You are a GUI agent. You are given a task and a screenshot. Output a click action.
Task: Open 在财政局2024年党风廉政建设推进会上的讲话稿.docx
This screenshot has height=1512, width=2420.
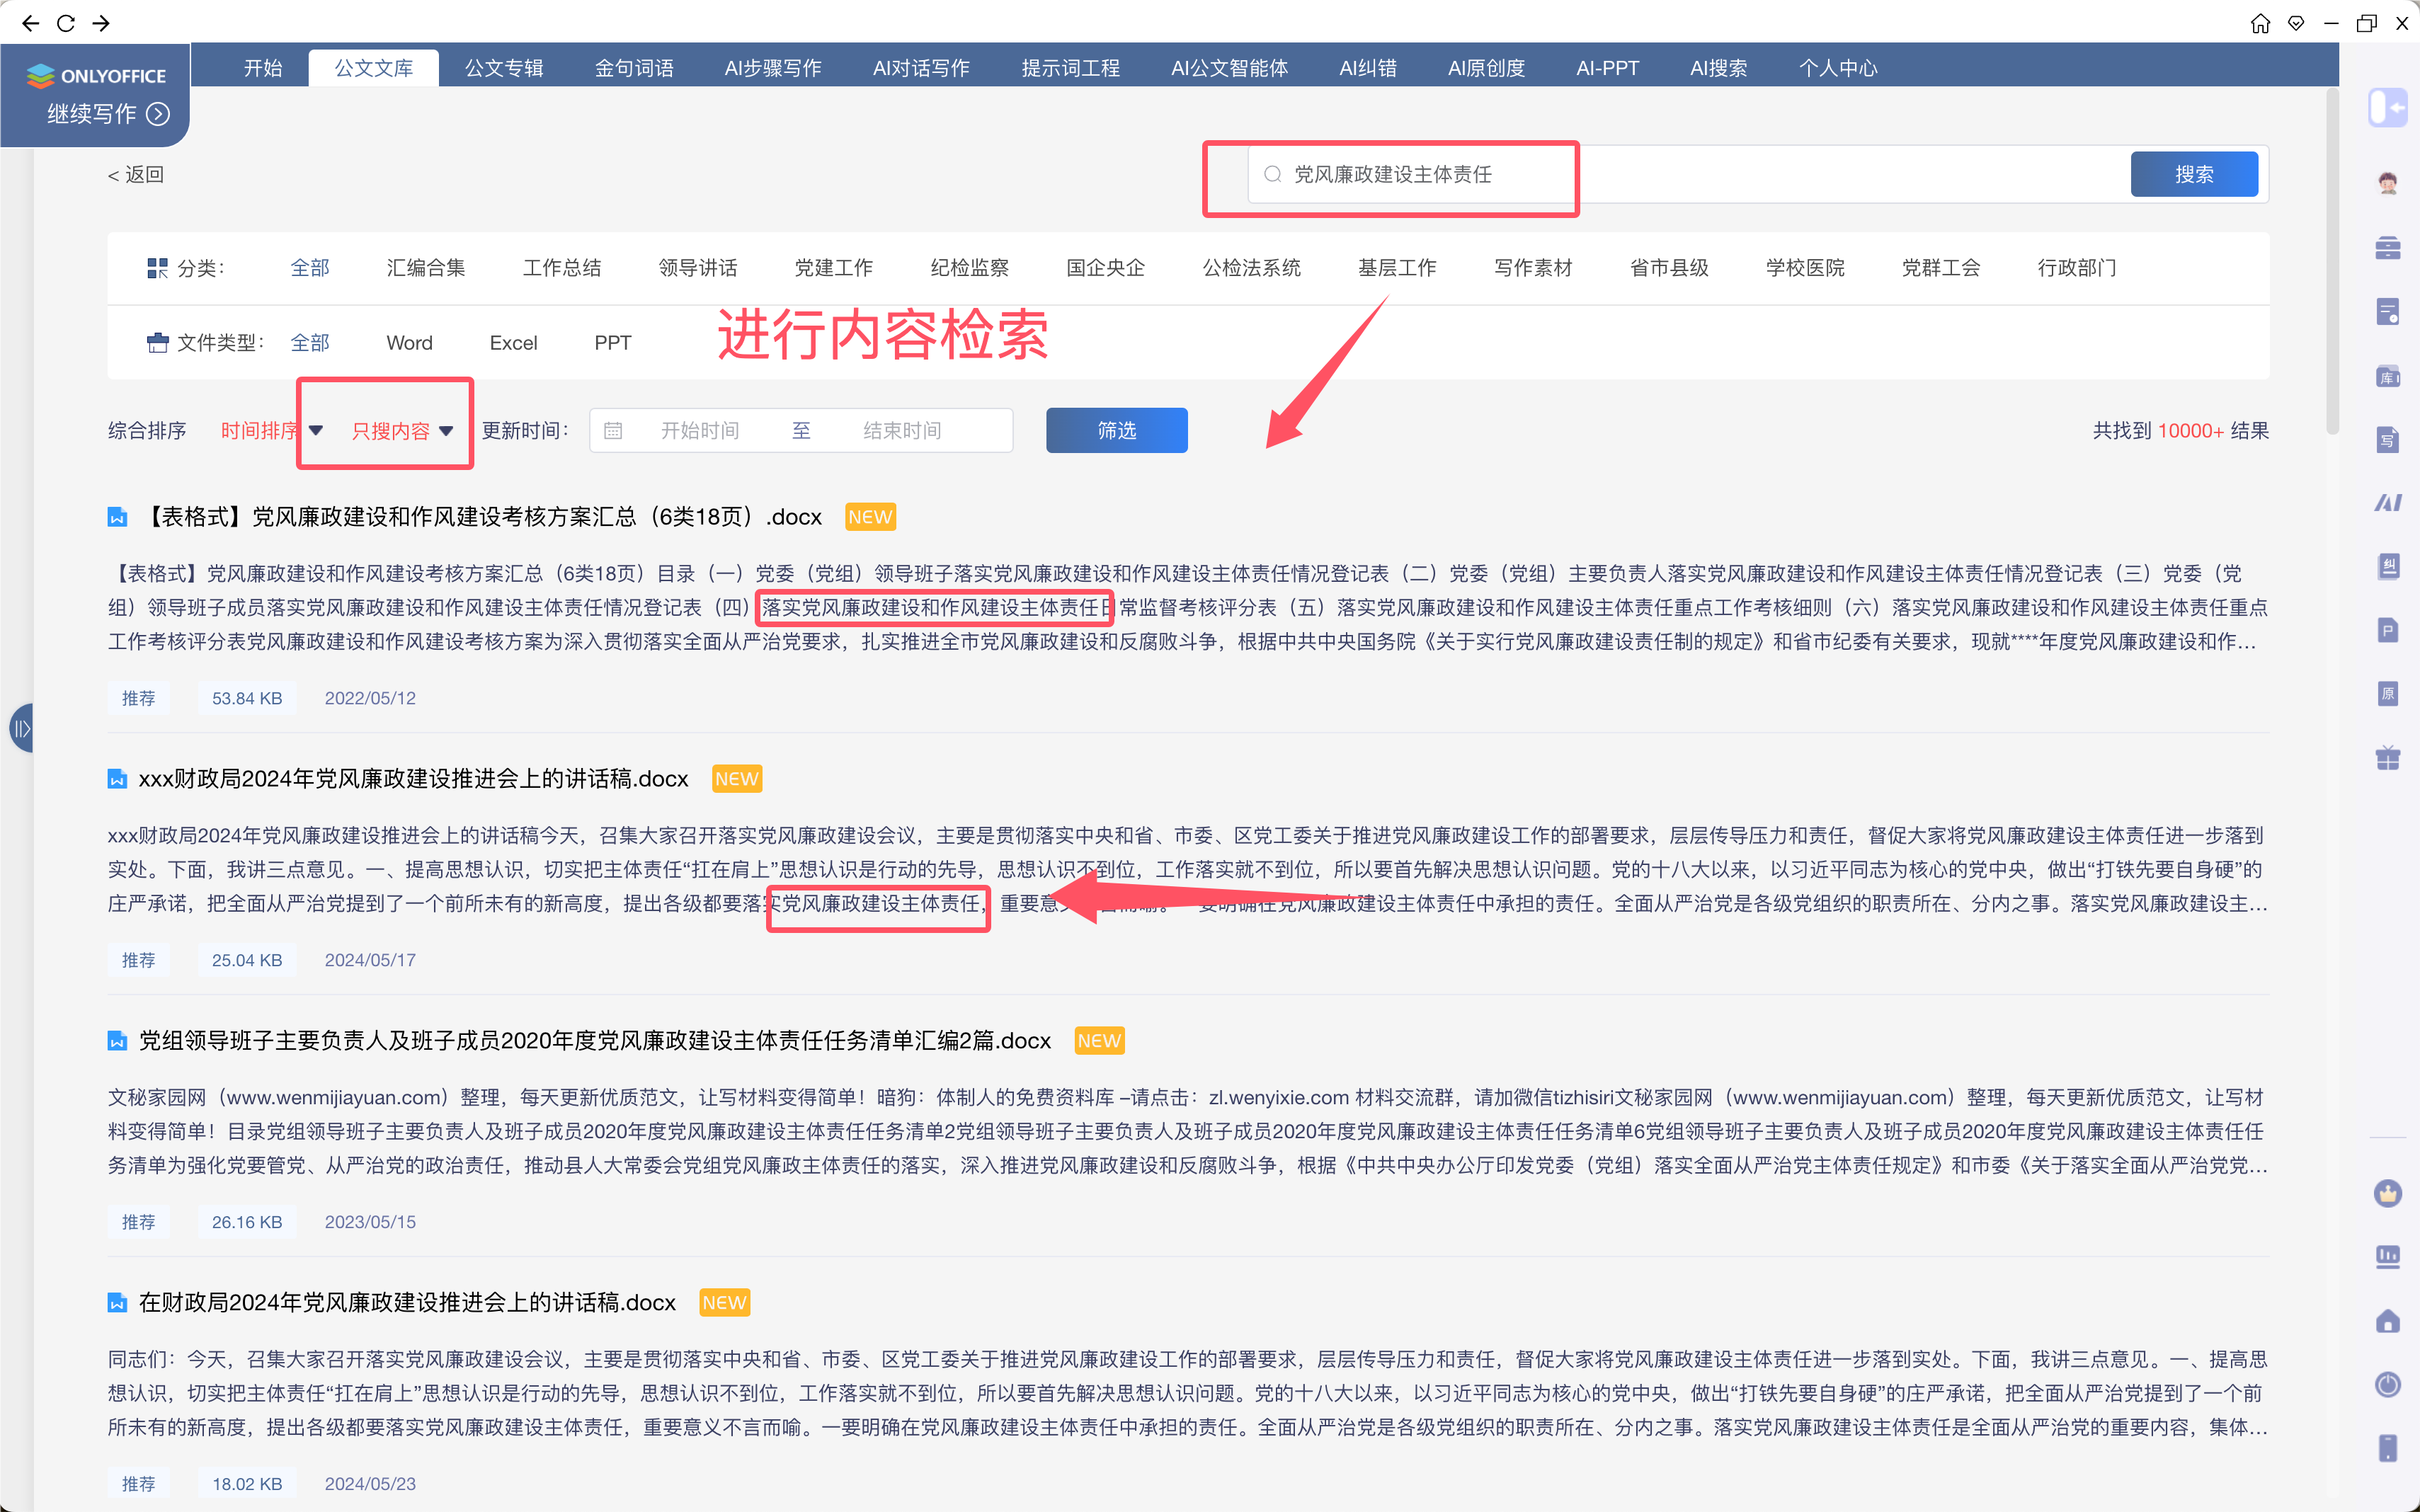pyautogui.click(x=407, y=1303)
